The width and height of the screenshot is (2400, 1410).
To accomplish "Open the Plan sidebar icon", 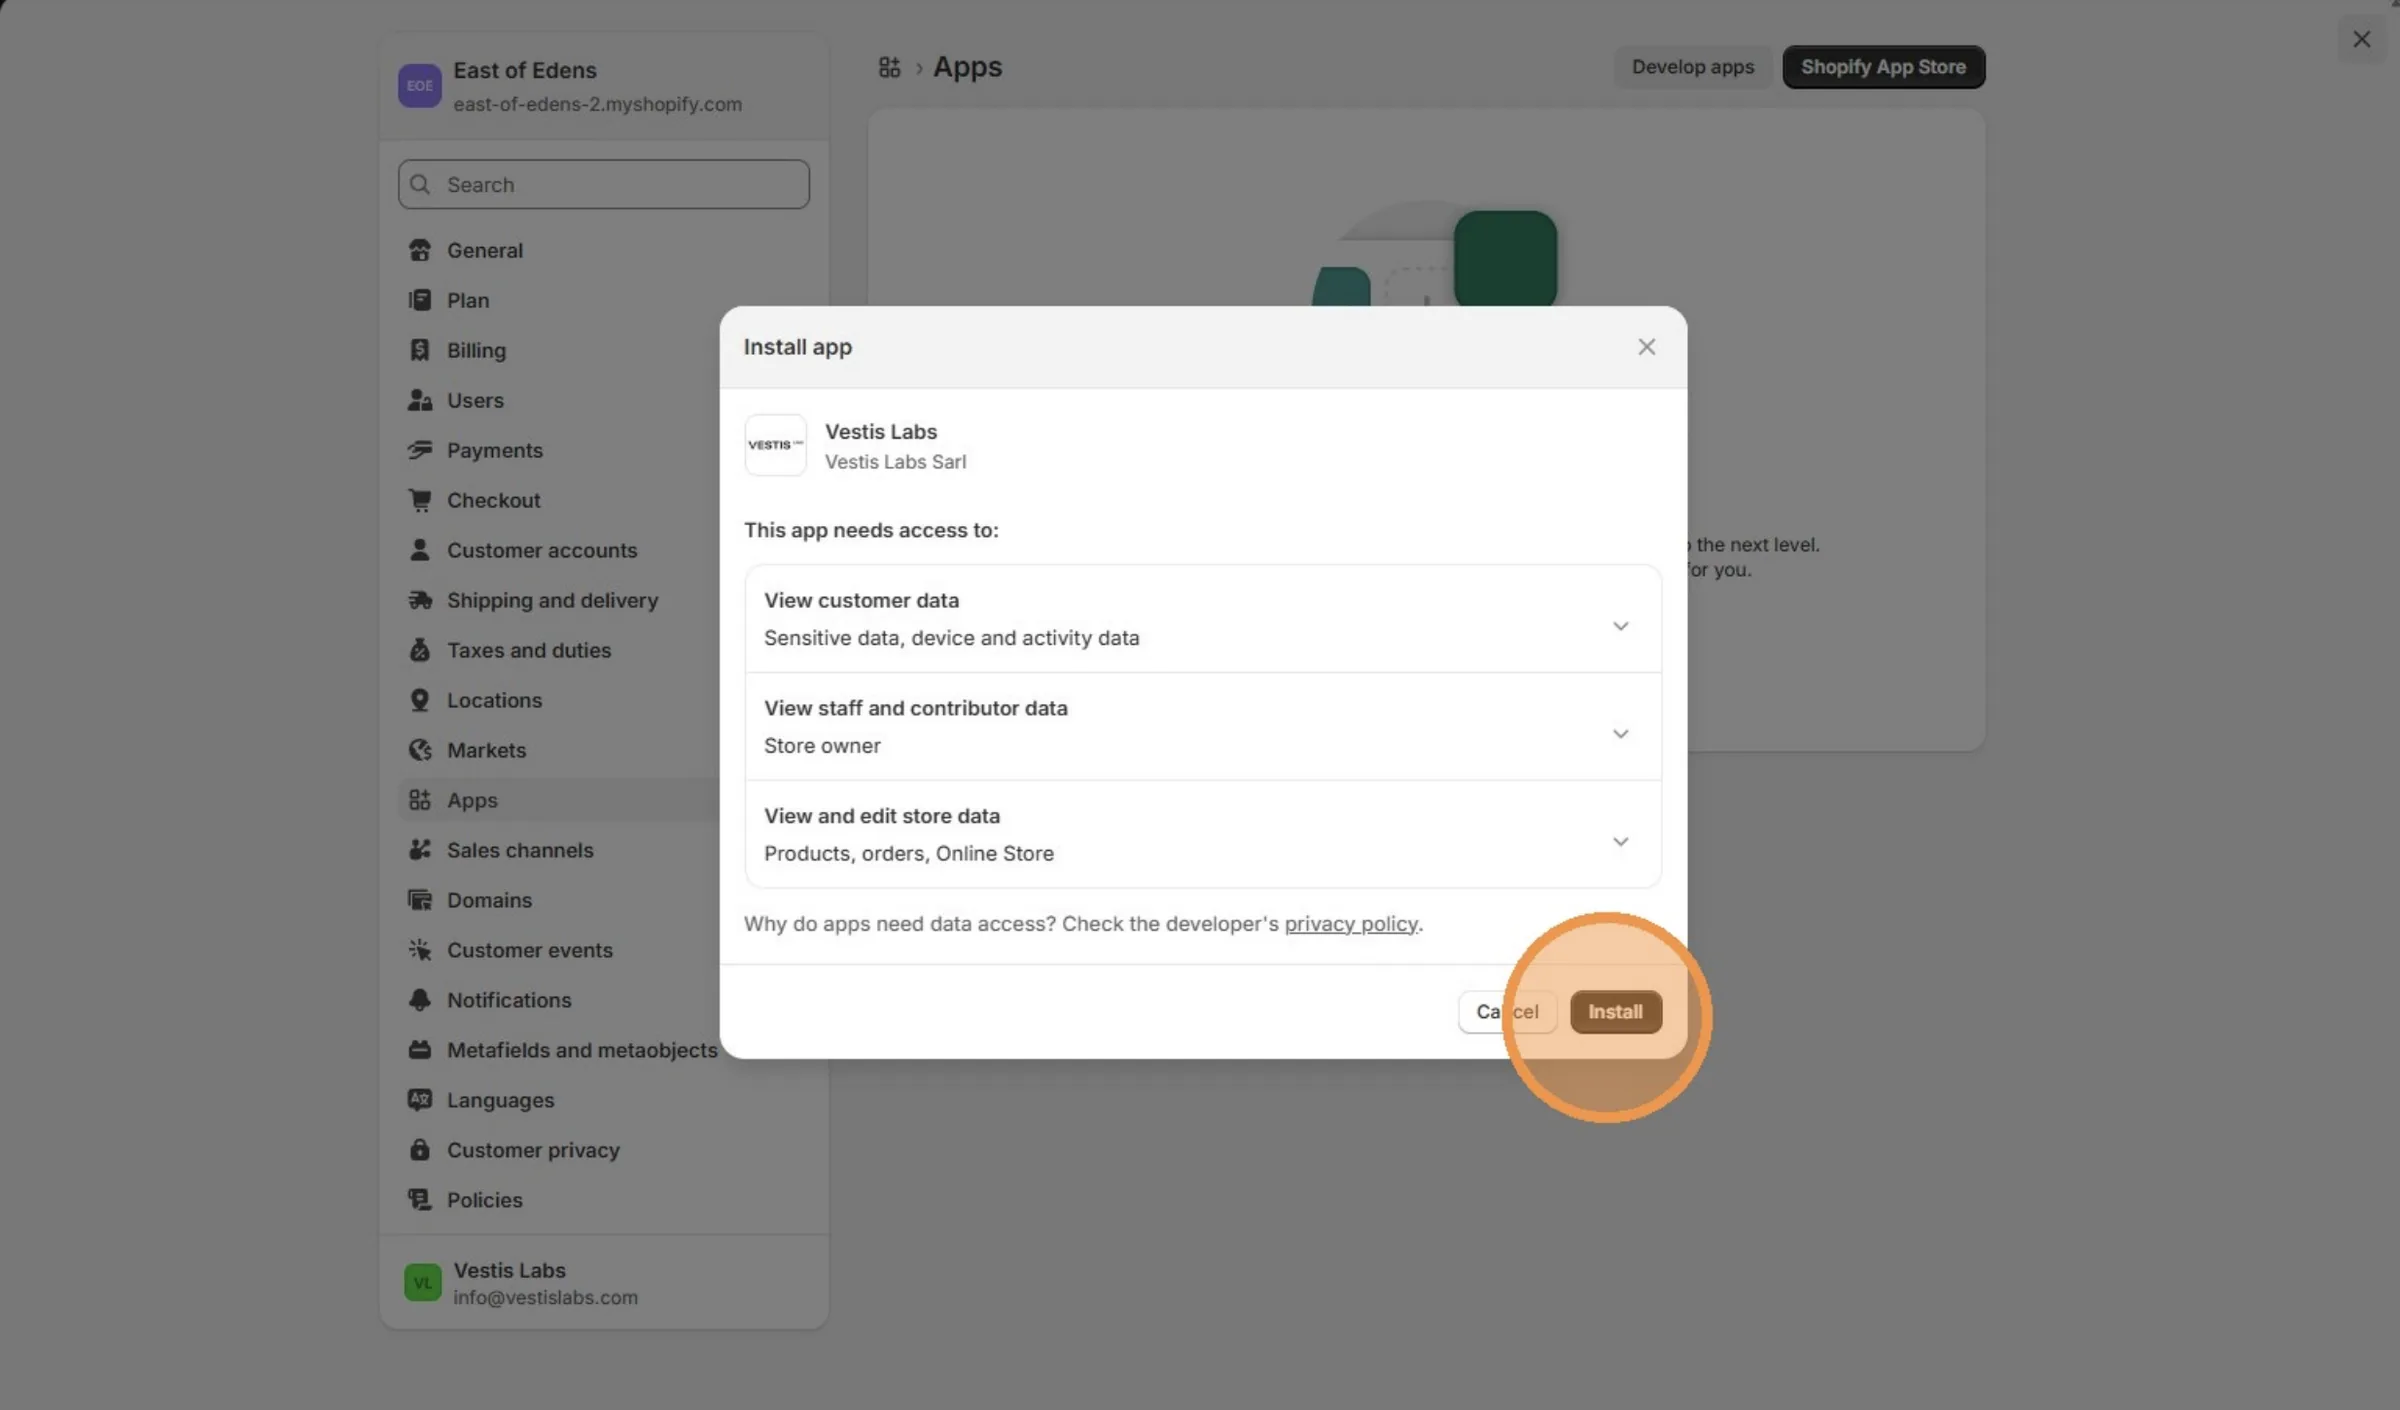I will (420, 300).
